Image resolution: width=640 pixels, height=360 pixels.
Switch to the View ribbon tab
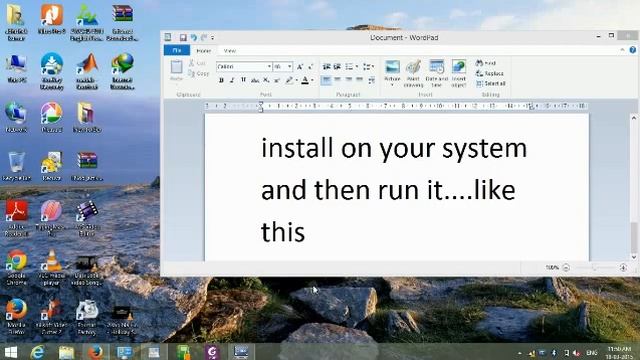click(x=230, y=51)
